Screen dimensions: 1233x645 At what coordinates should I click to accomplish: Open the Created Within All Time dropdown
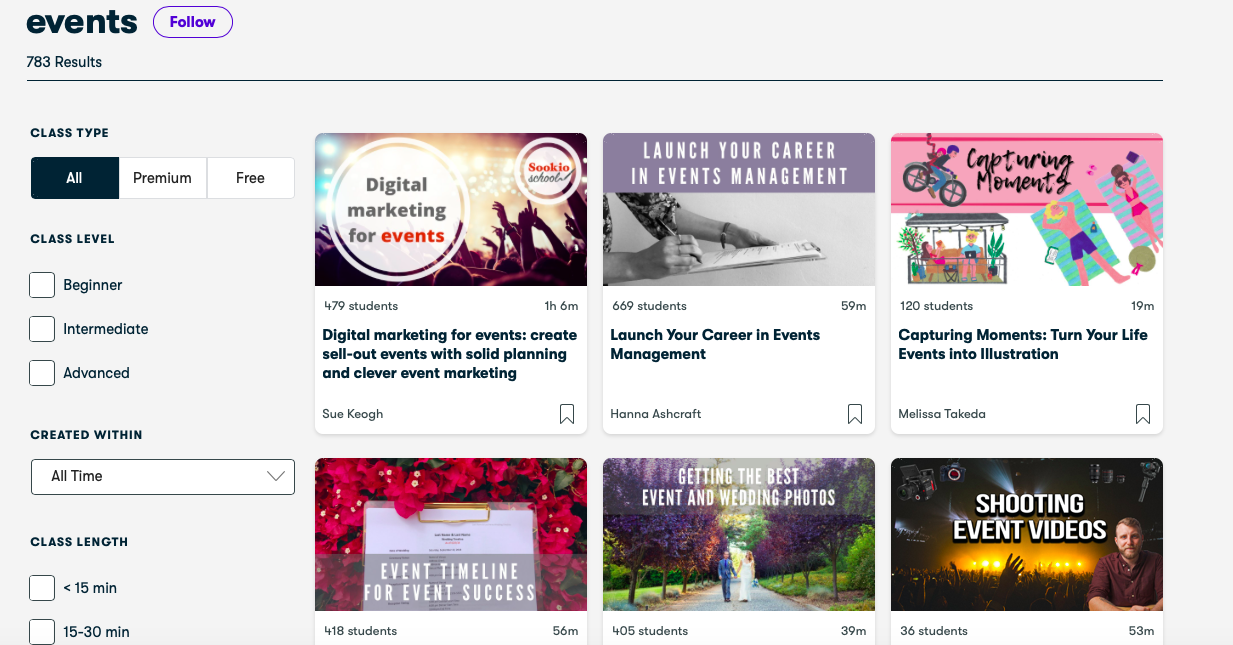coord(163,476)
